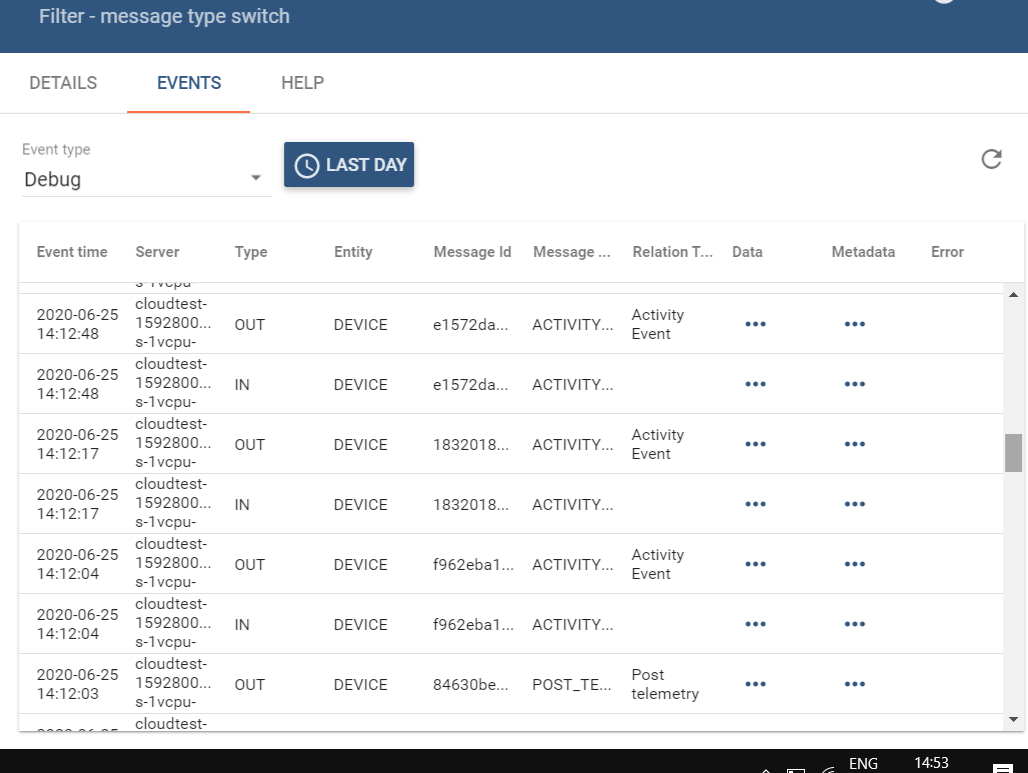This screenshot has height=773, width=1028.
Task: View Data for the 14:12:48 OUT event
Action: click(x=755, y=324)
